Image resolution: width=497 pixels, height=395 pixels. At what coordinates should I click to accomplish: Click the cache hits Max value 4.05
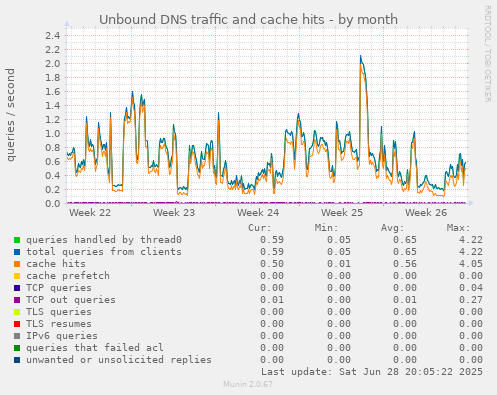click(471, 264)
